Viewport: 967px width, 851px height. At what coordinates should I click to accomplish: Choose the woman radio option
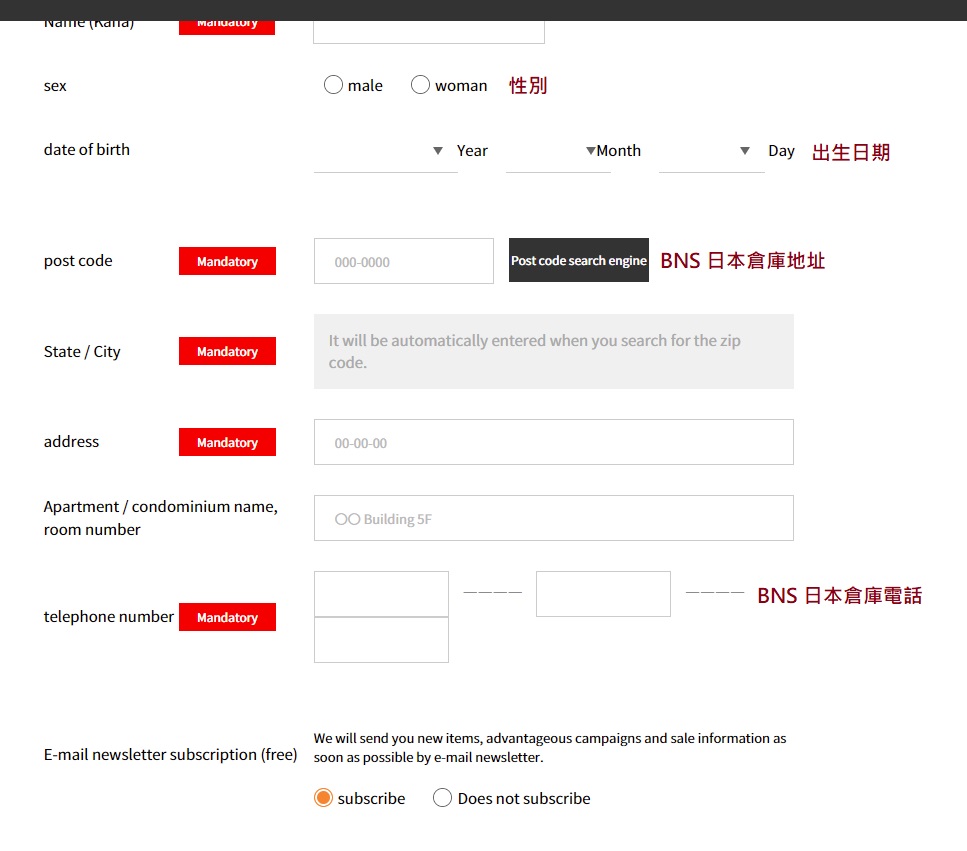[420, 85]
